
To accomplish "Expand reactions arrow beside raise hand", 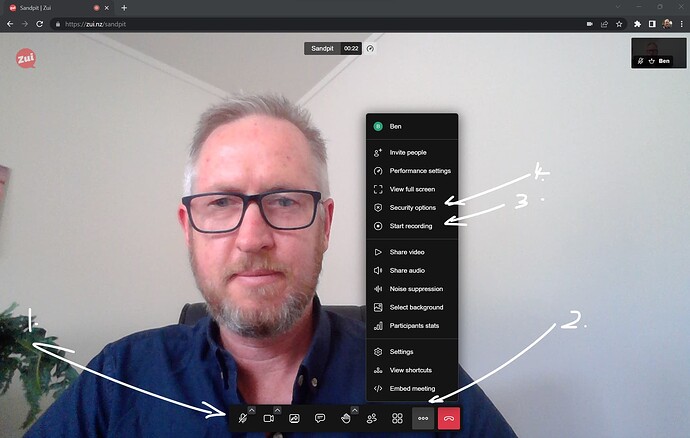I will 355,410.
